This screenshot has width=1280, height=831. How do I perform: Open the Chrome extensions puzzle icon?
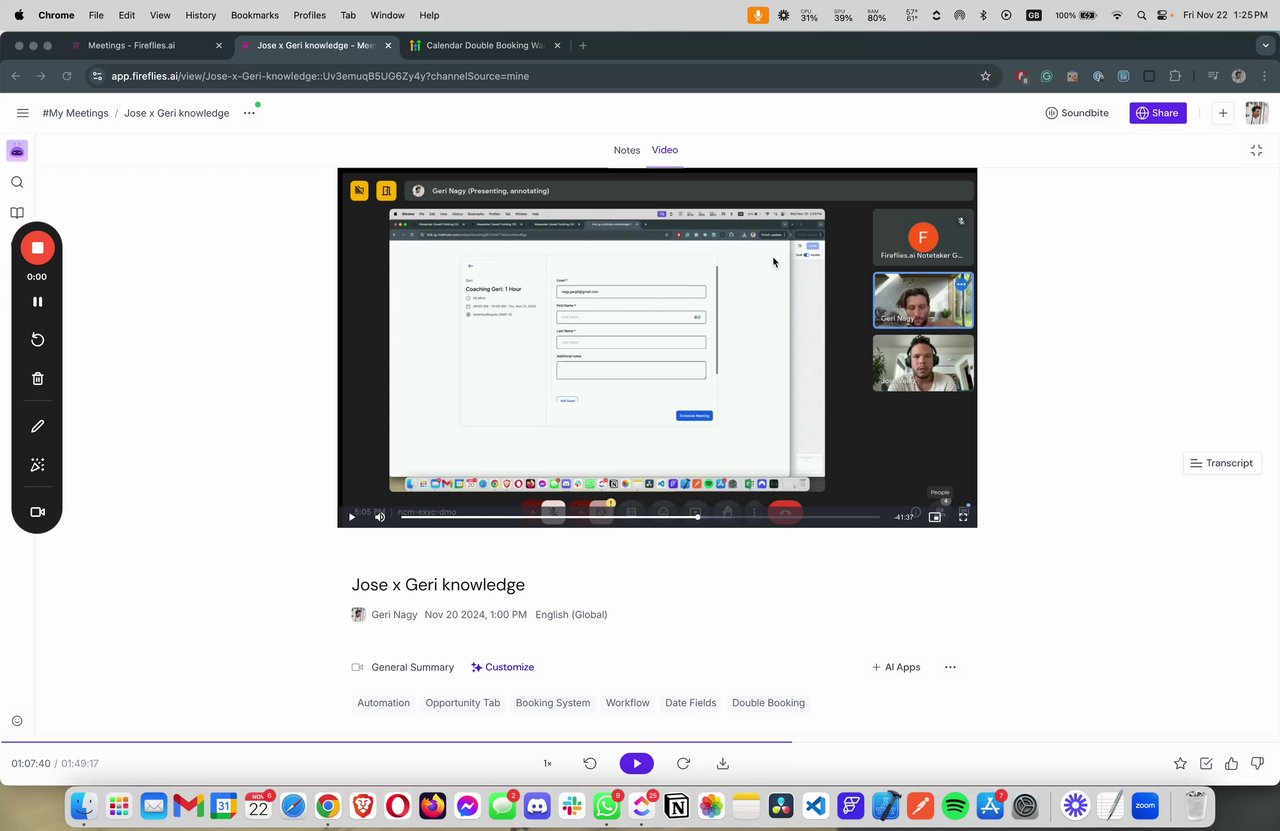pyautogui.click(x=1175, y=76)
